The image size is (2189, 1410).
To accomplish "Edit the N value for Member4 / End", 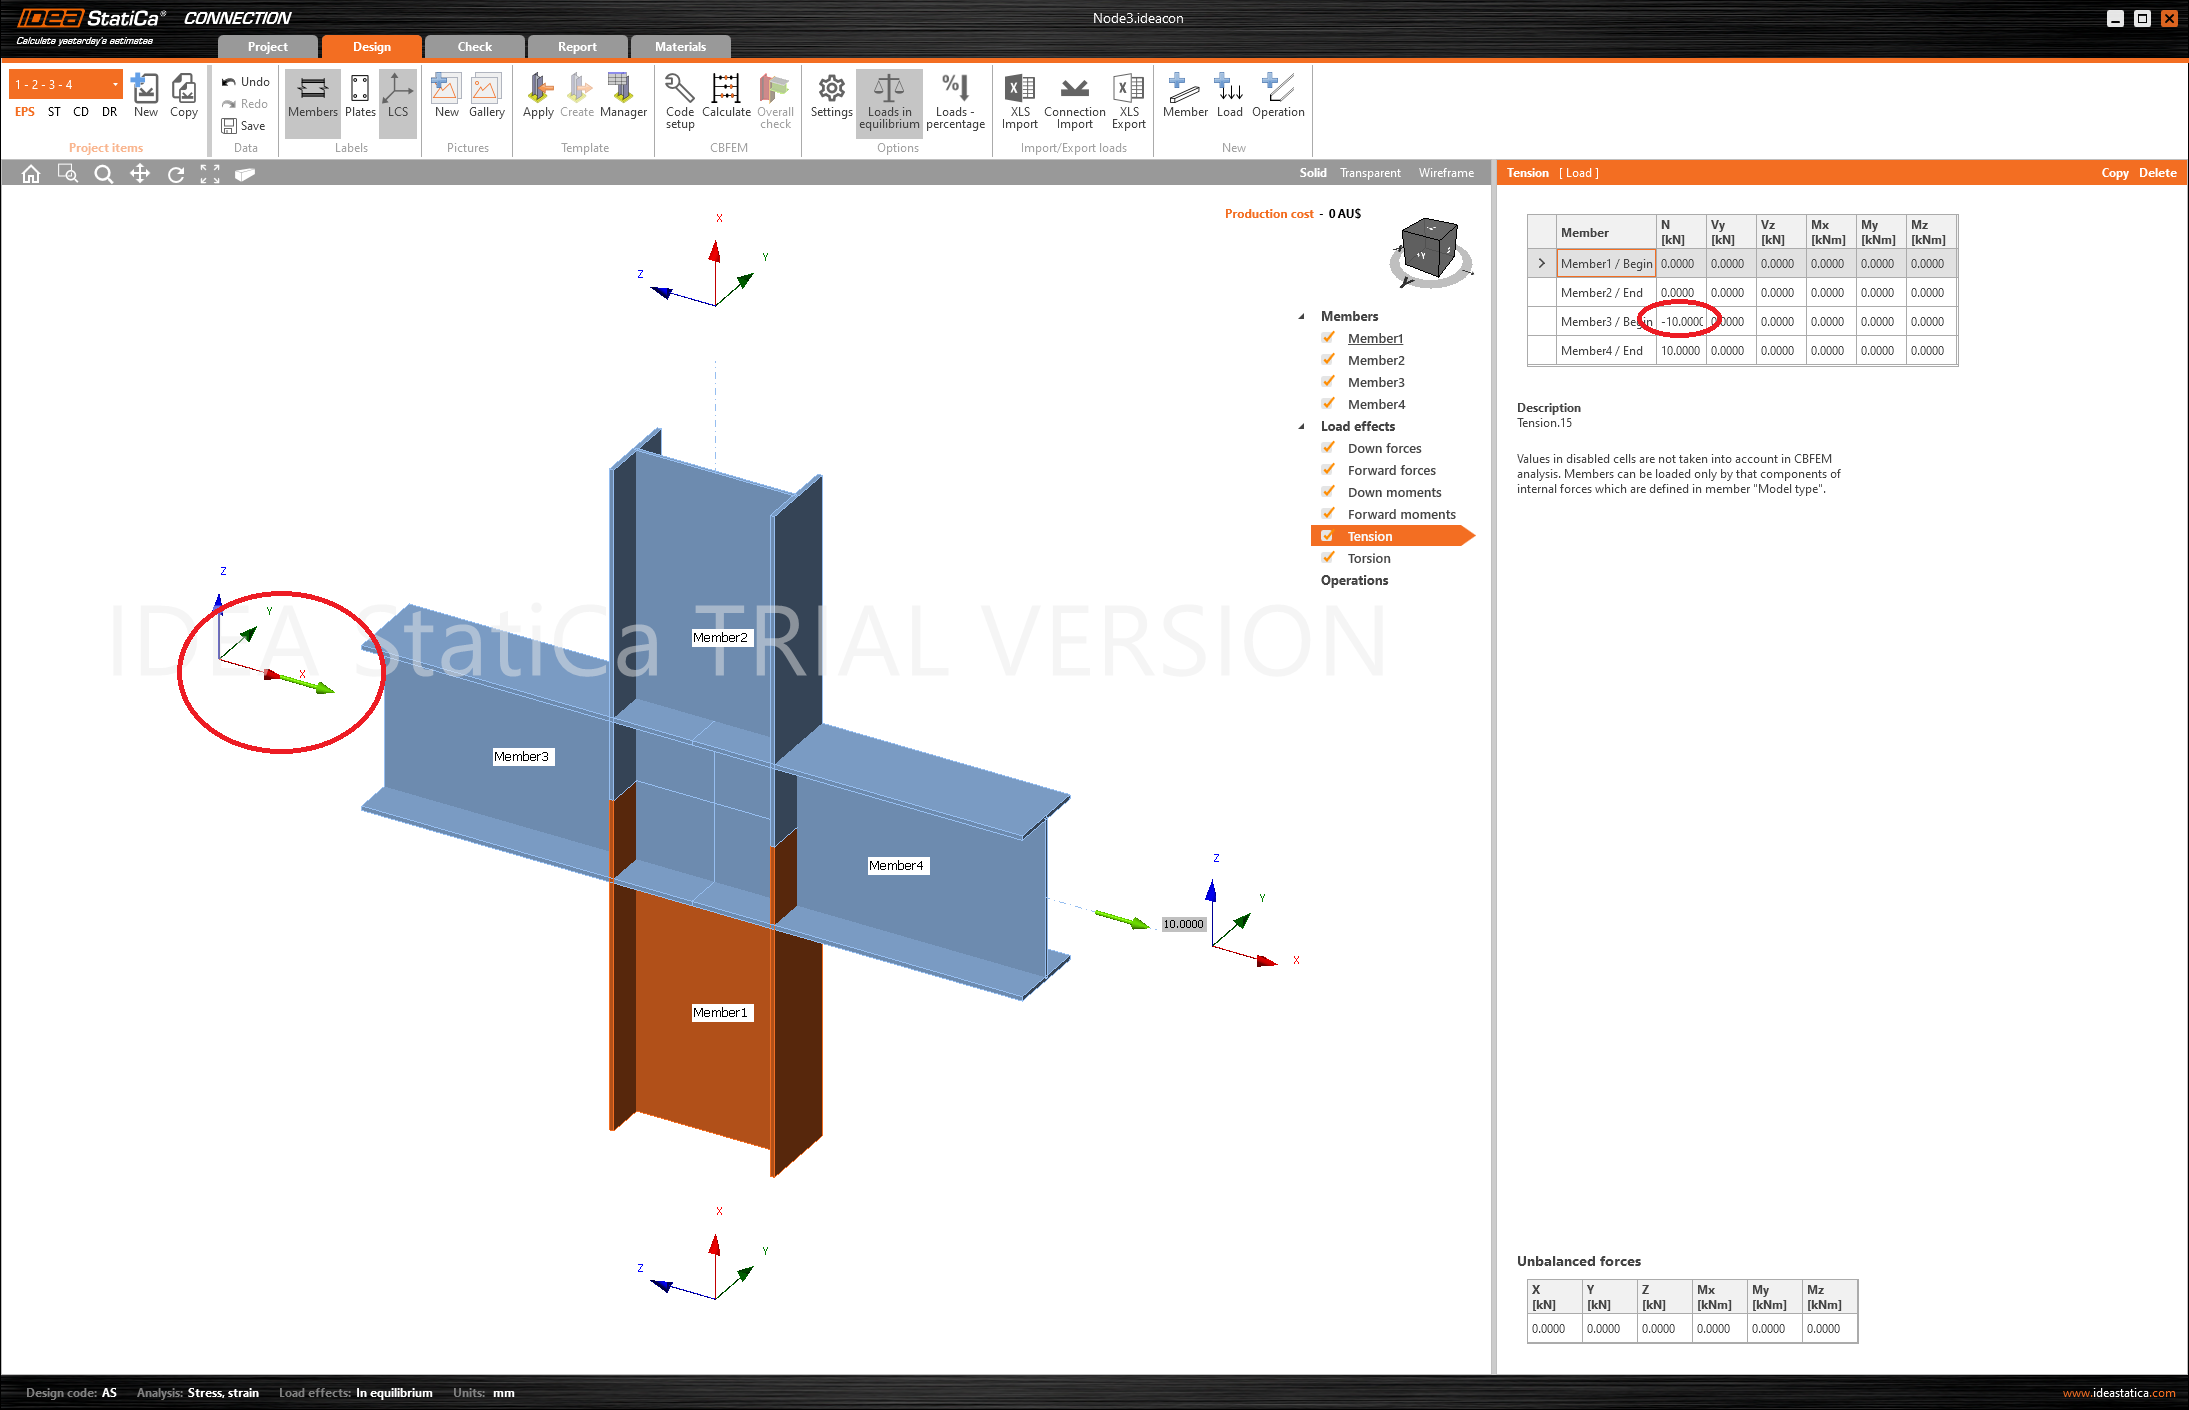I will tap(1682, 351).
